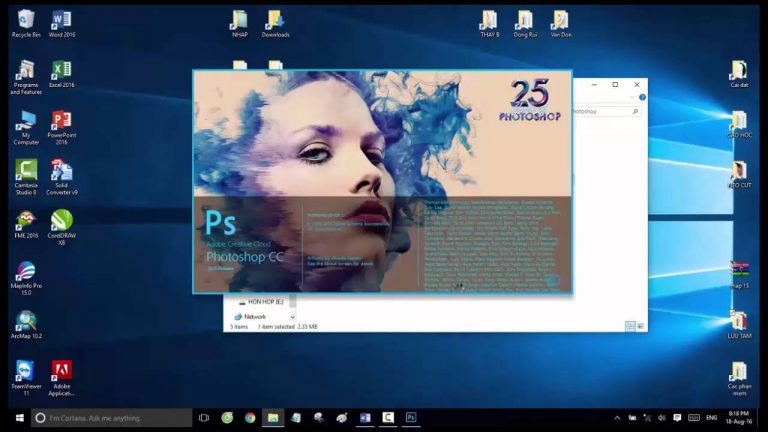Show hidden system tray icons
Image resolution: width=768 pixels, height=432 pixels.
[617, 418]
